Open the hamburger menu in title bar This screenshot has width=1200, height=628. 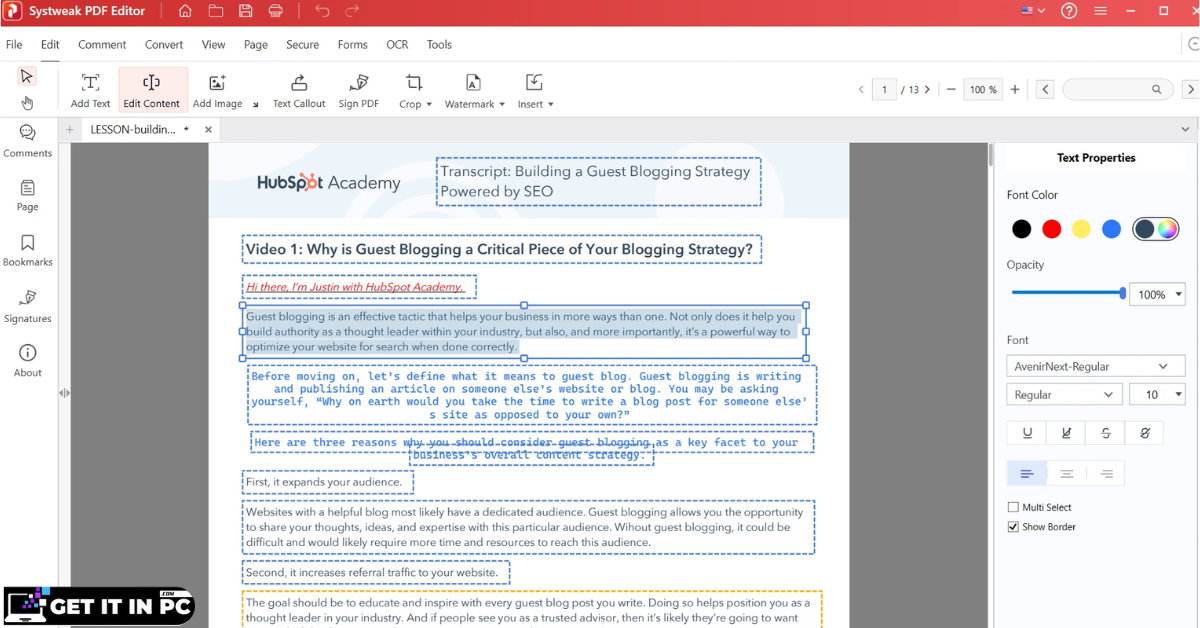[1101, 11]
